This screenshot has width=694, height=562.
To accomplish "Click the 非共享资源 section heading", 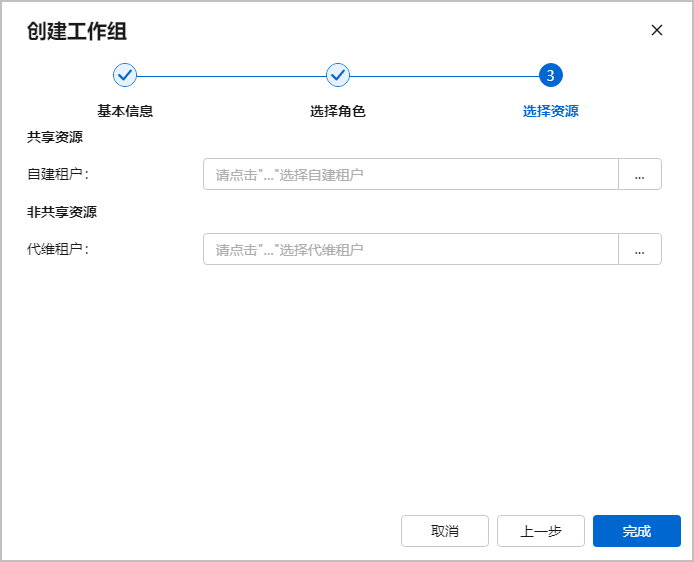I will tap(62, 212).
